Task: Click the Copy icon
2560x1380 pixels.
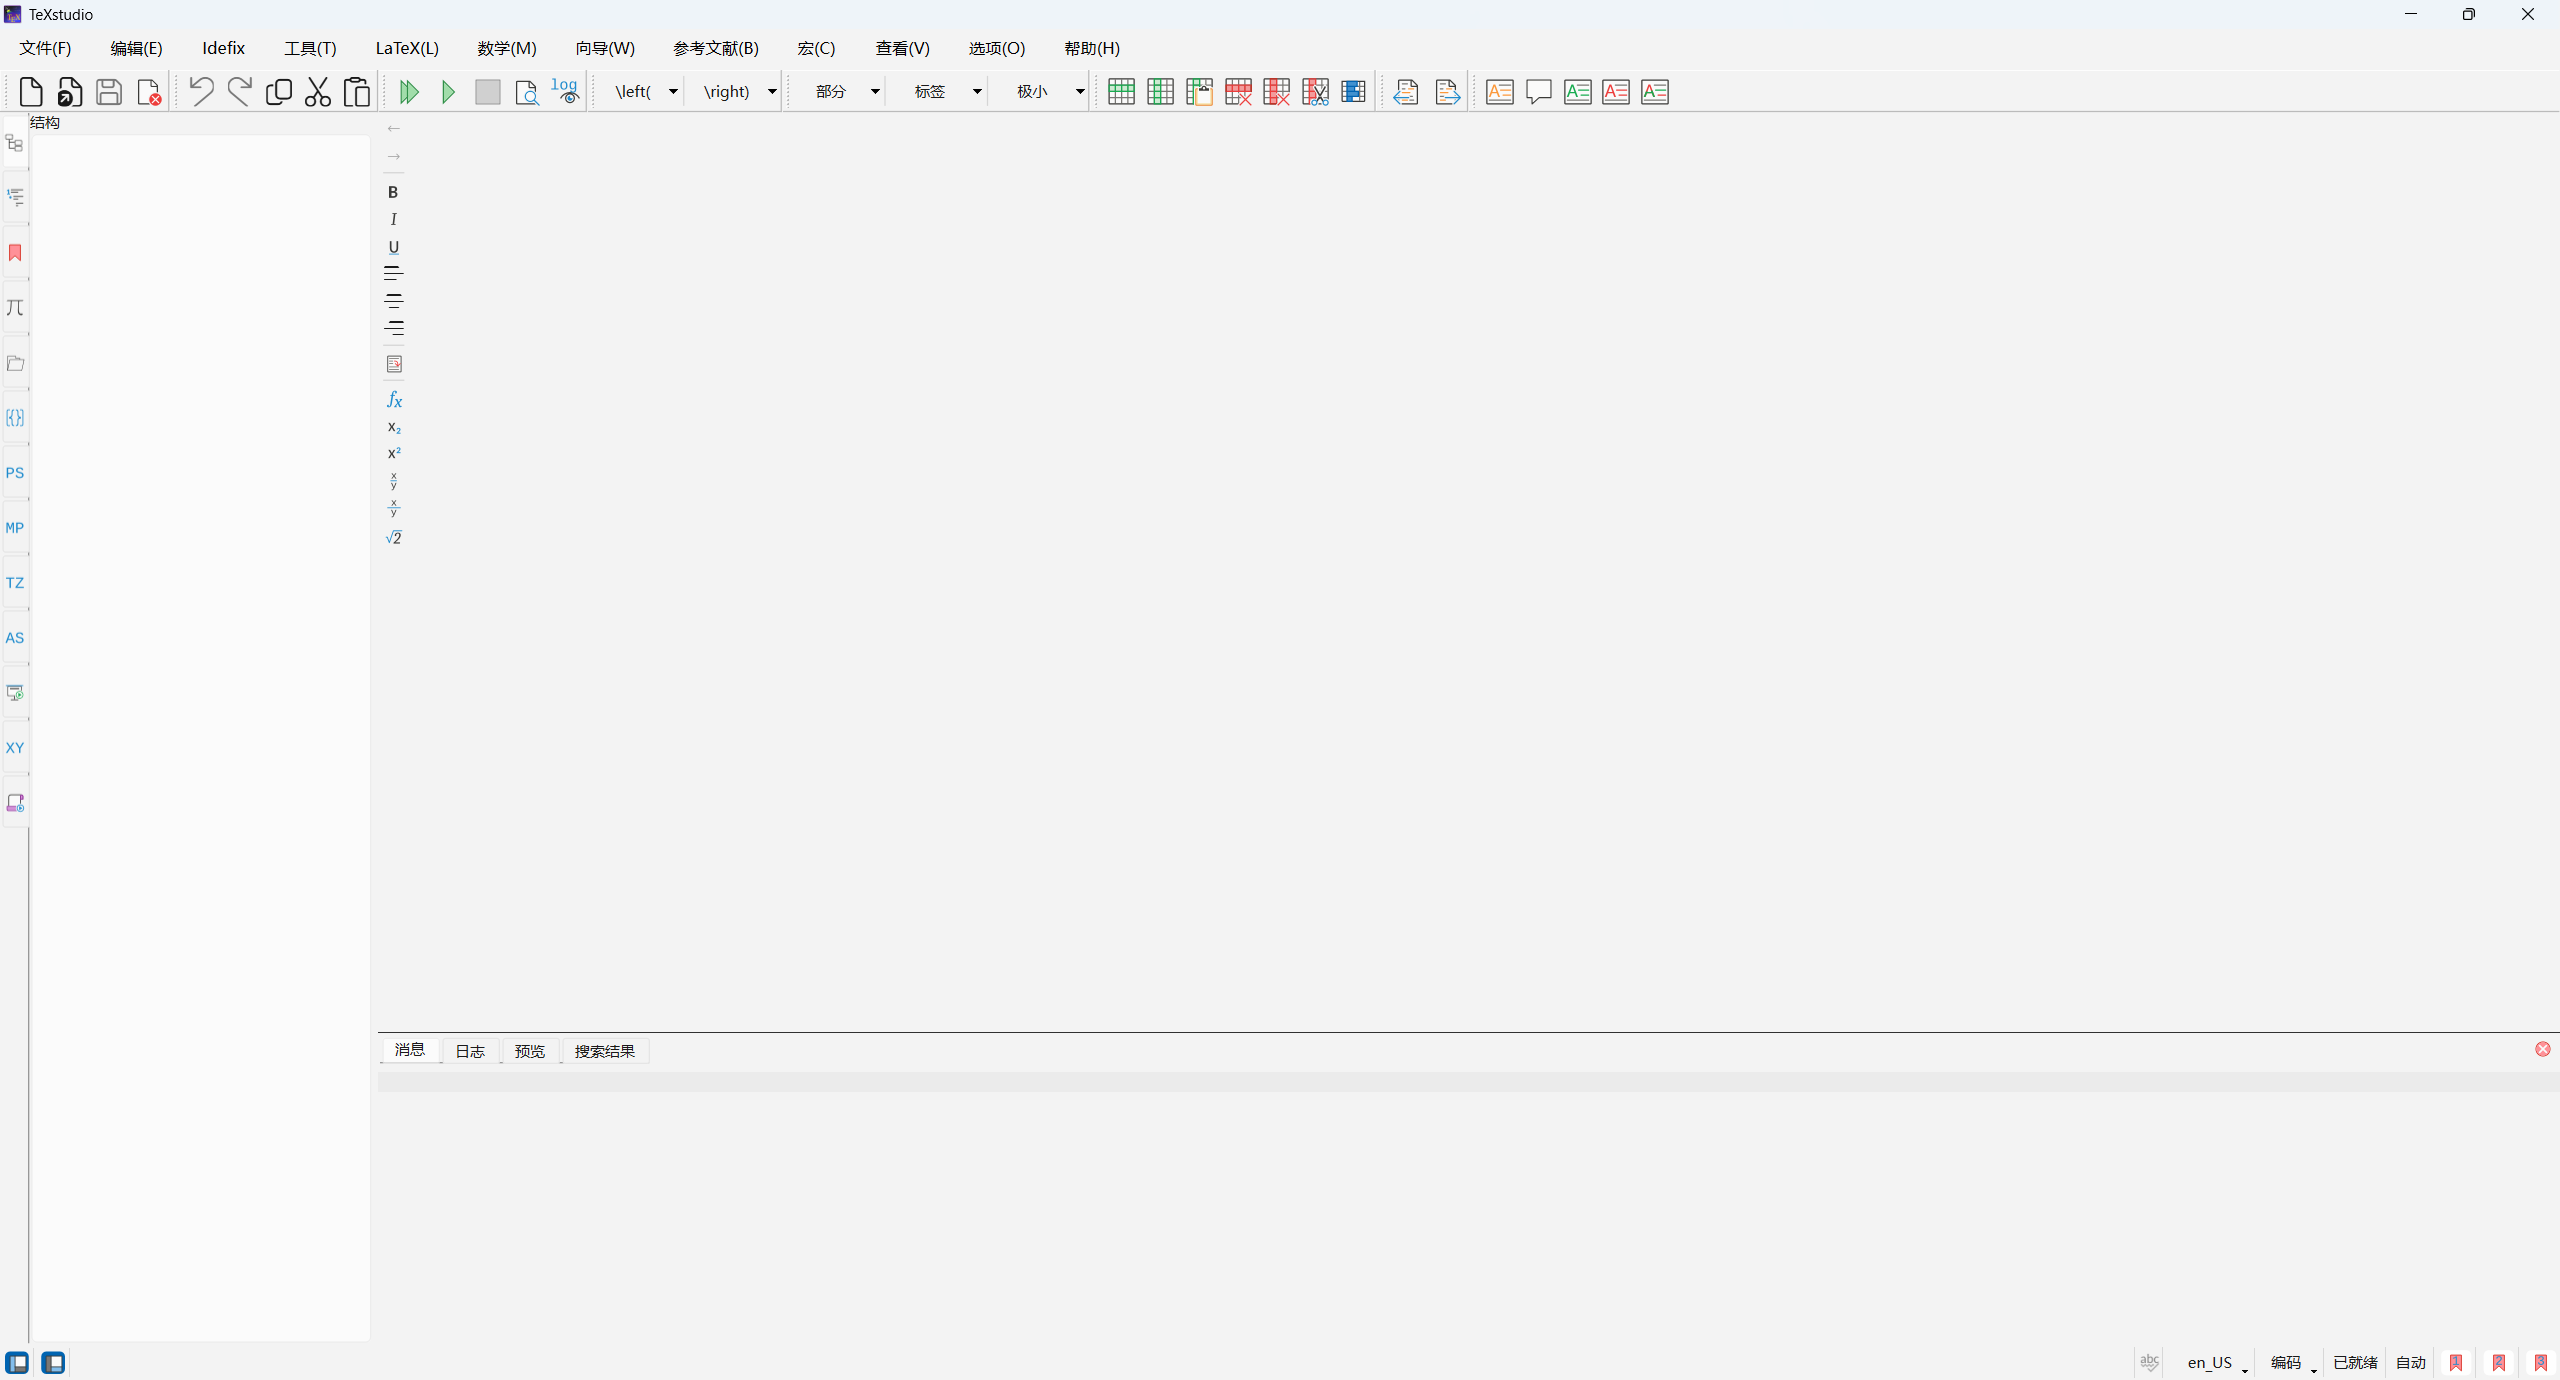Action: 279,92
